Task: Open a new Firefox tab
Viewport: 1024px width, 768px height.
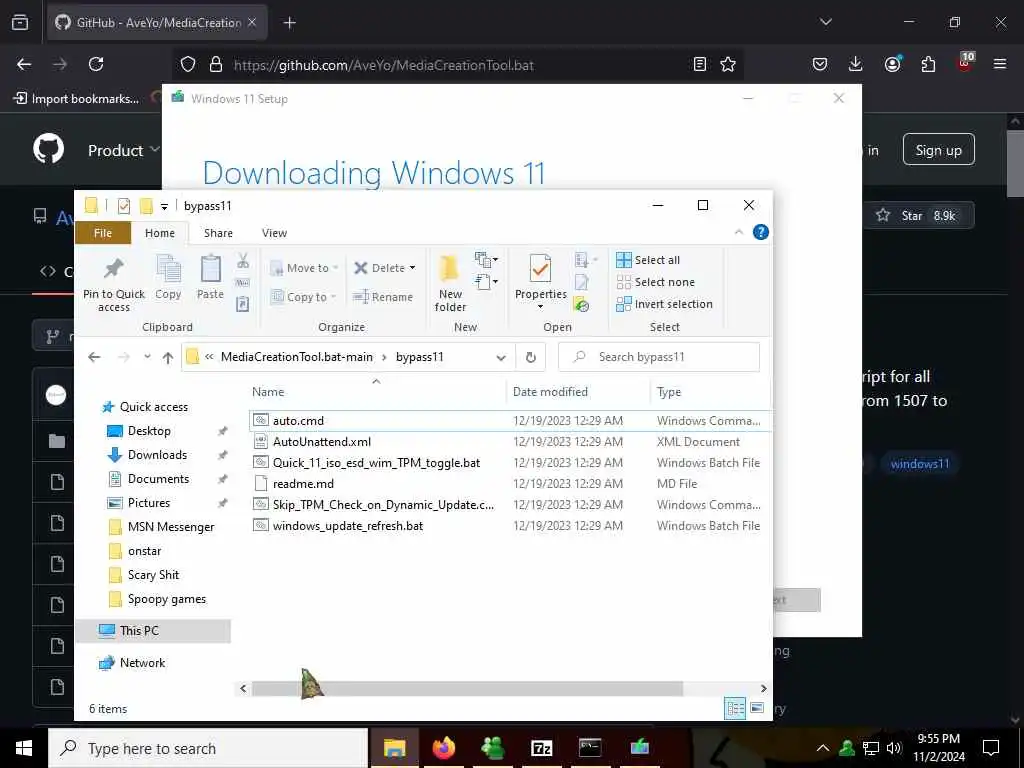Action: [290, 23]
